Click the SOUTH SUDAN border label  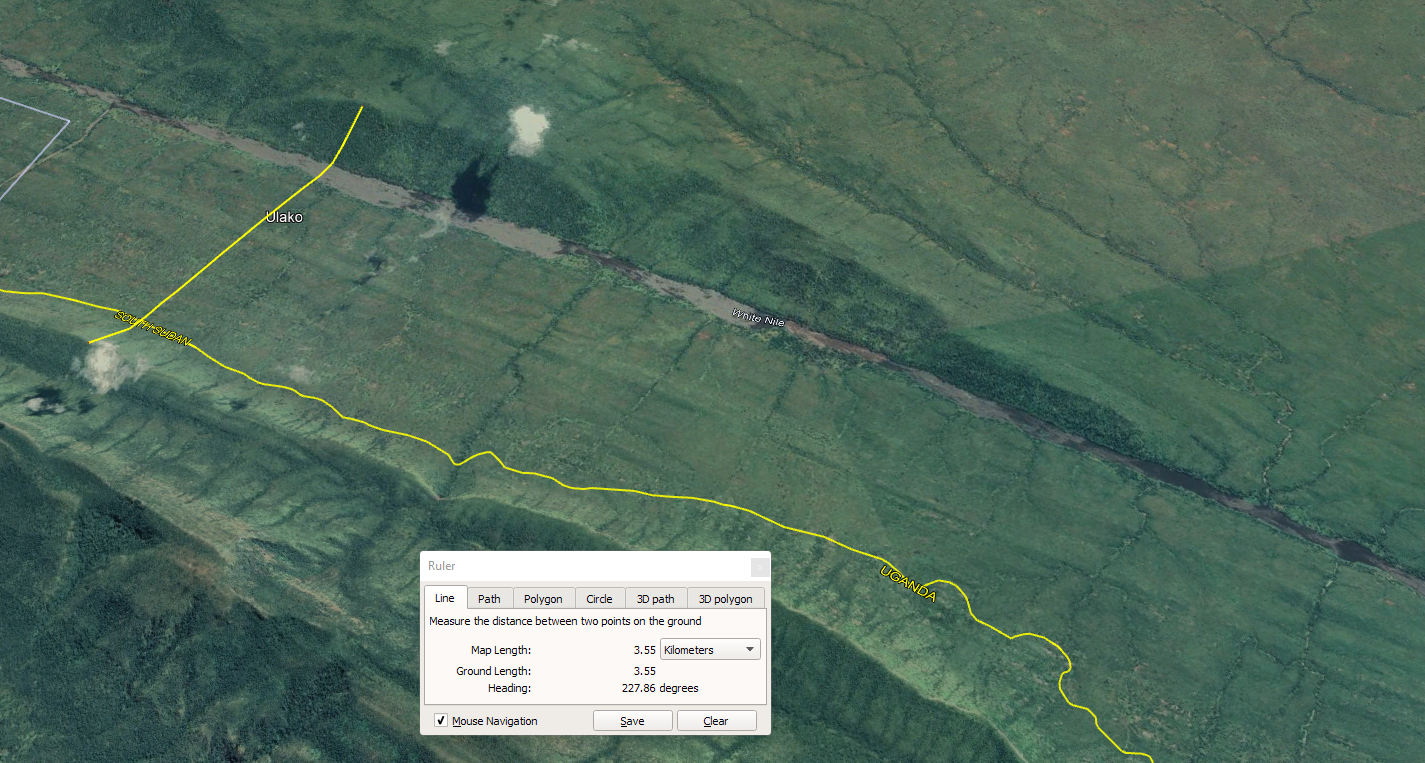(152, 327)
